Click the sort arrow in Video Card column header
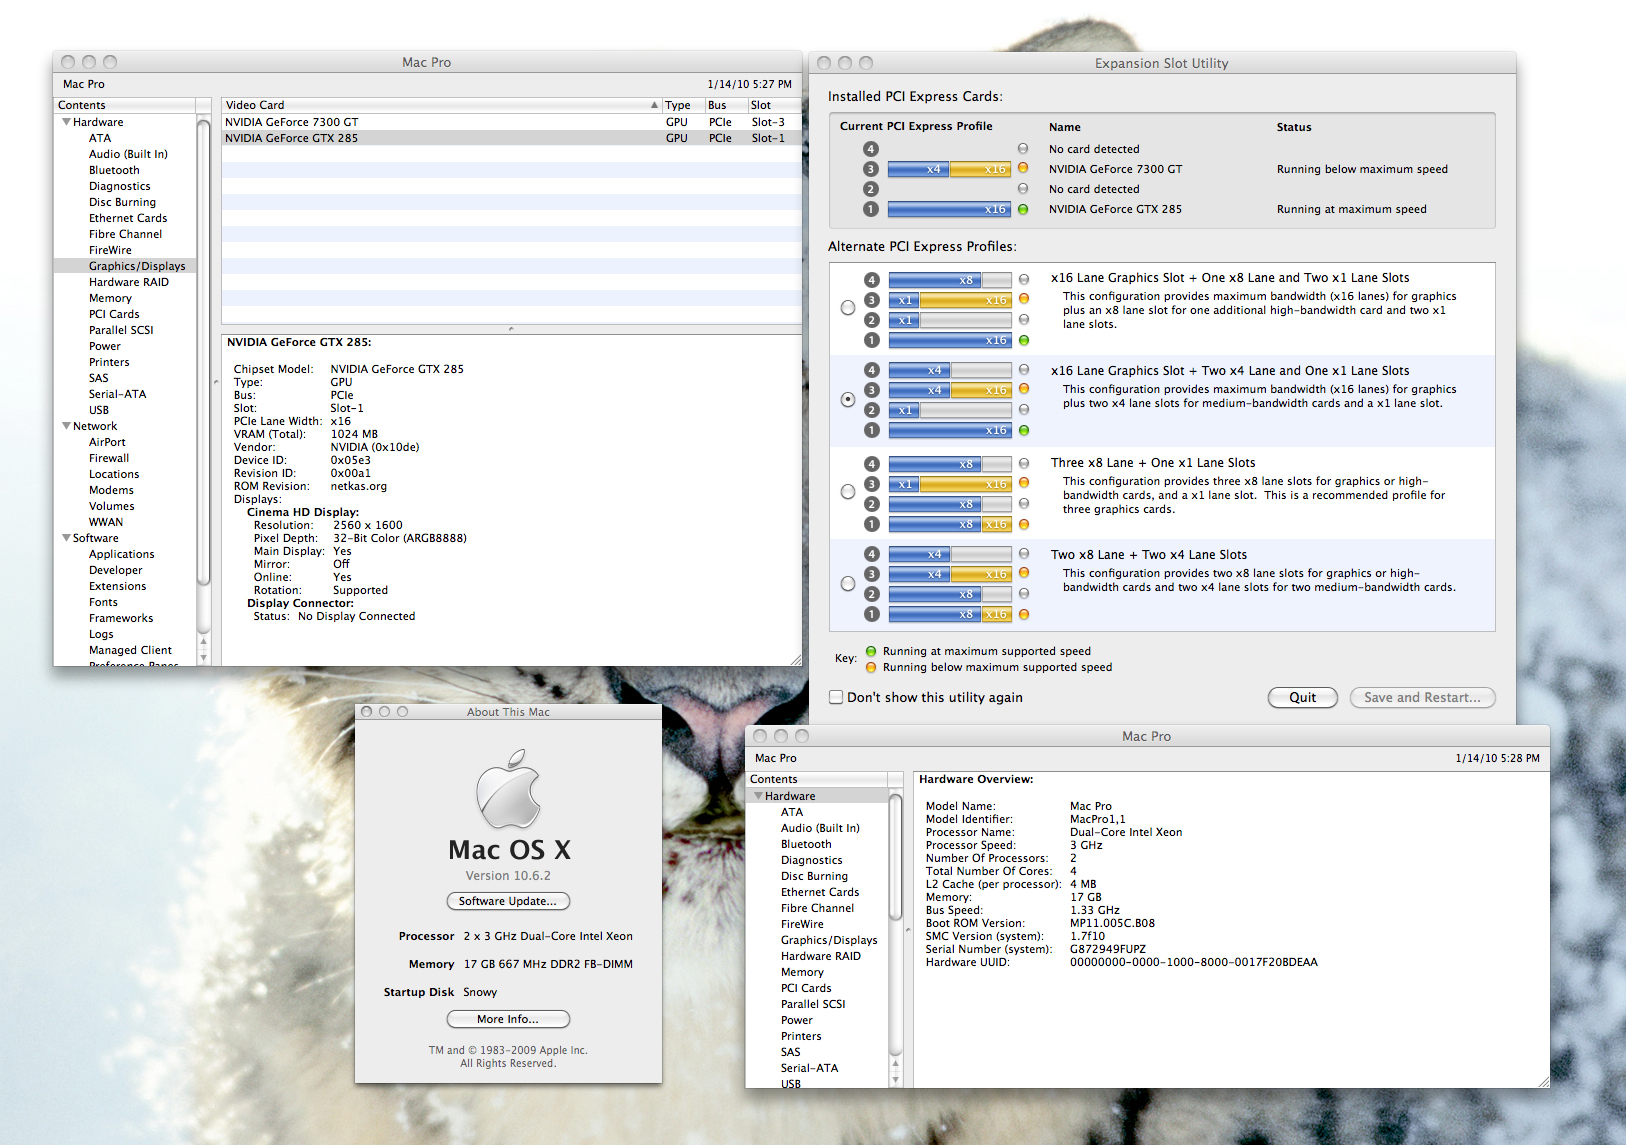The image size is (1626, 1145). pos(655,105)
